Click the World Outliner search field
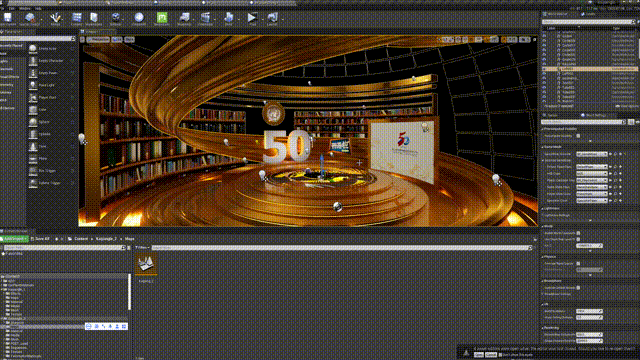Image resolution: width=640 pixels, height=360 pixels. click(588, 22)
